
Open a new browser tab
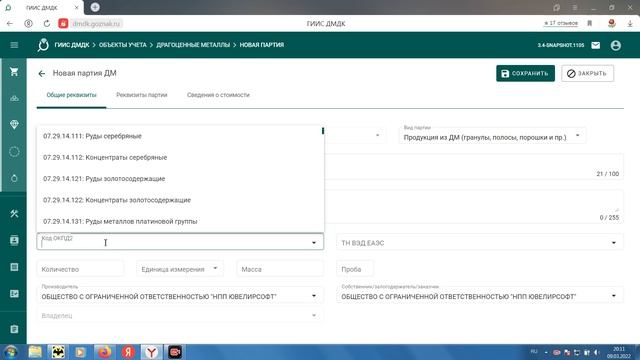pyautogui.click(x=95, y=7)
